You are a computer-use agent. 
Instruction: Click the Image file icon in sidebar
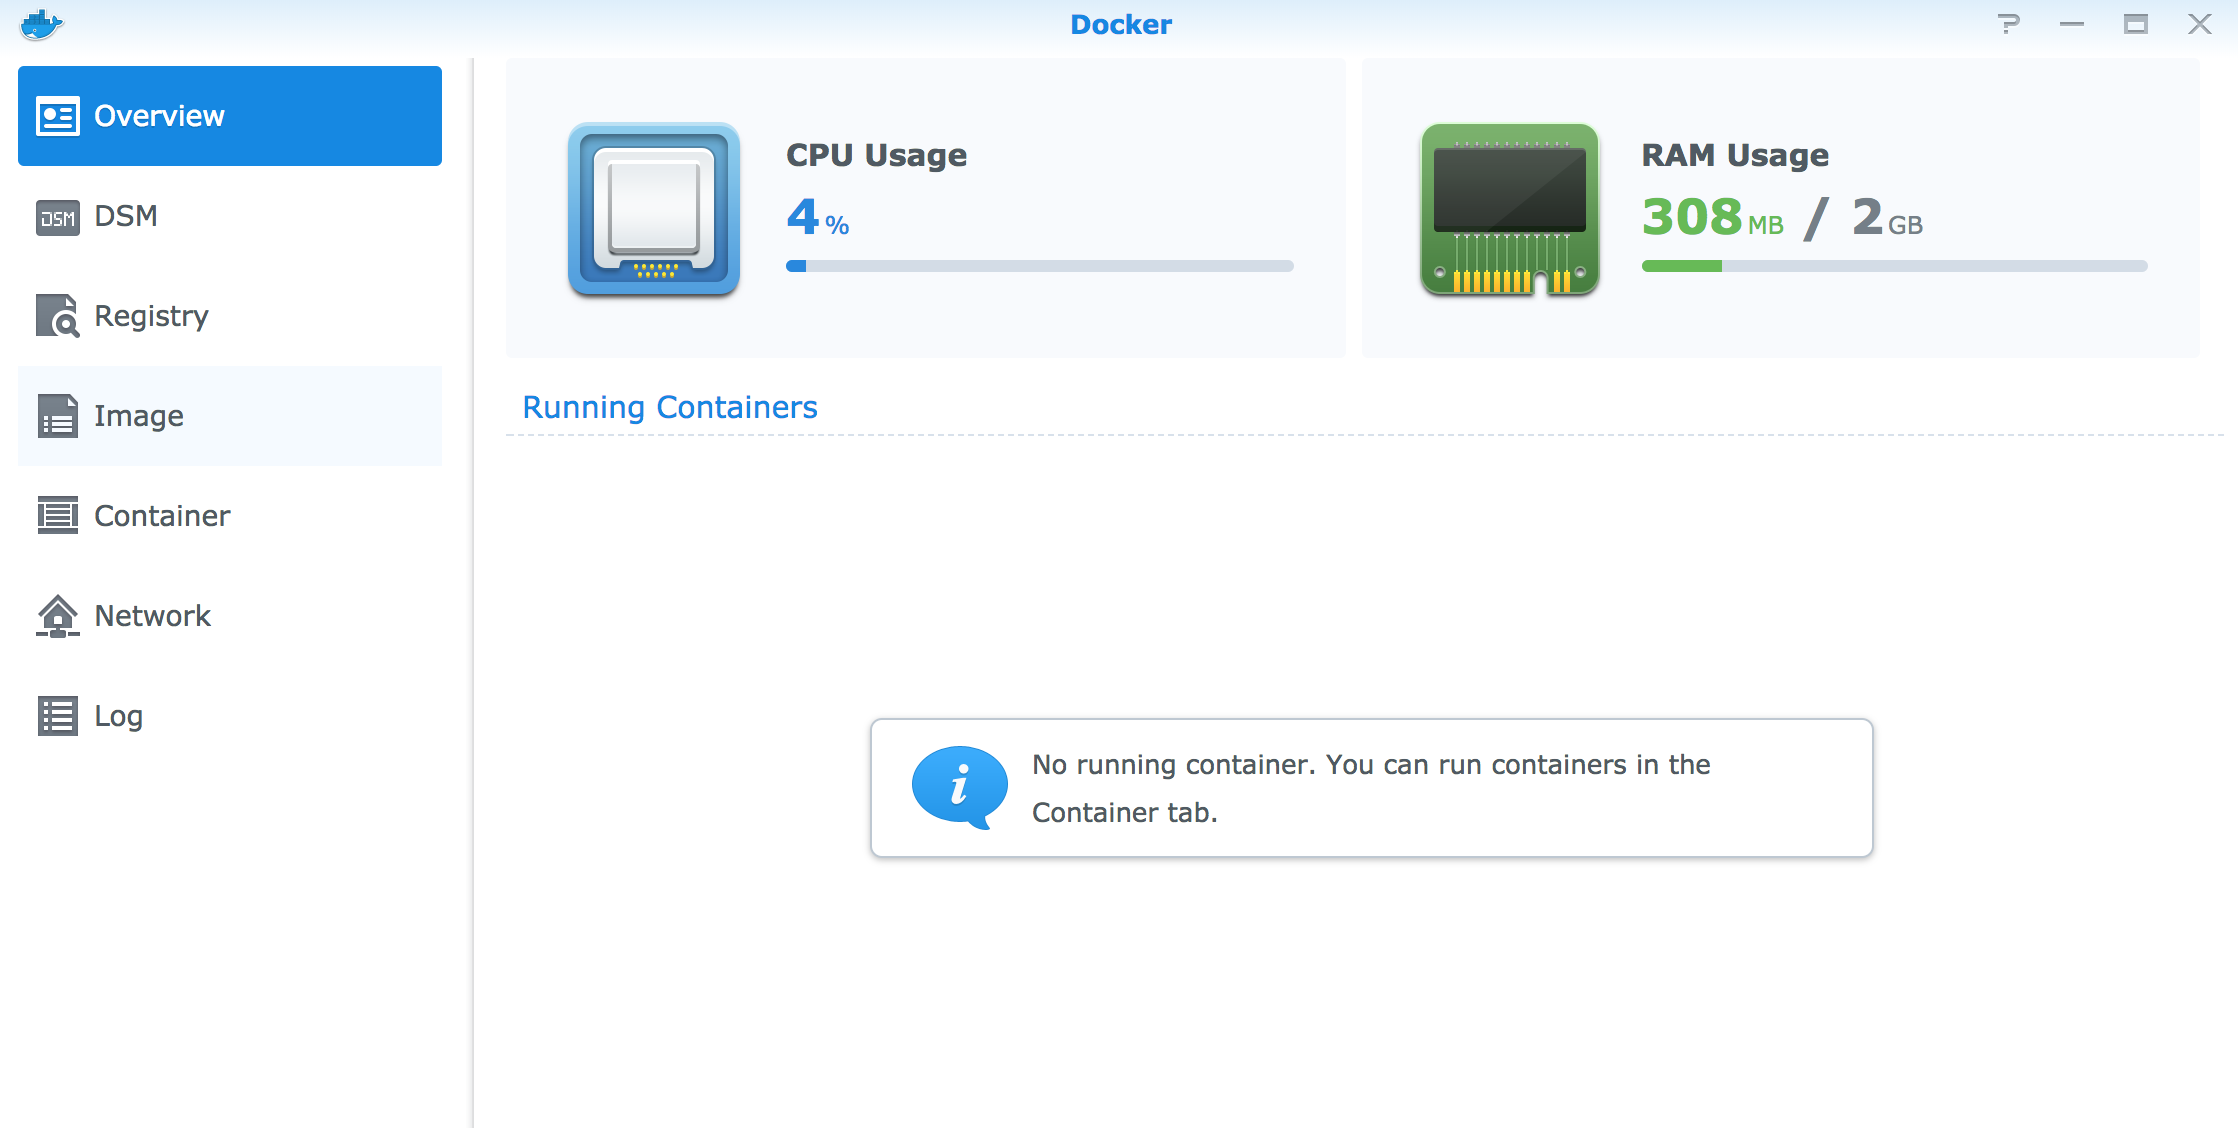pyautogui.click(x=58, y=416)
